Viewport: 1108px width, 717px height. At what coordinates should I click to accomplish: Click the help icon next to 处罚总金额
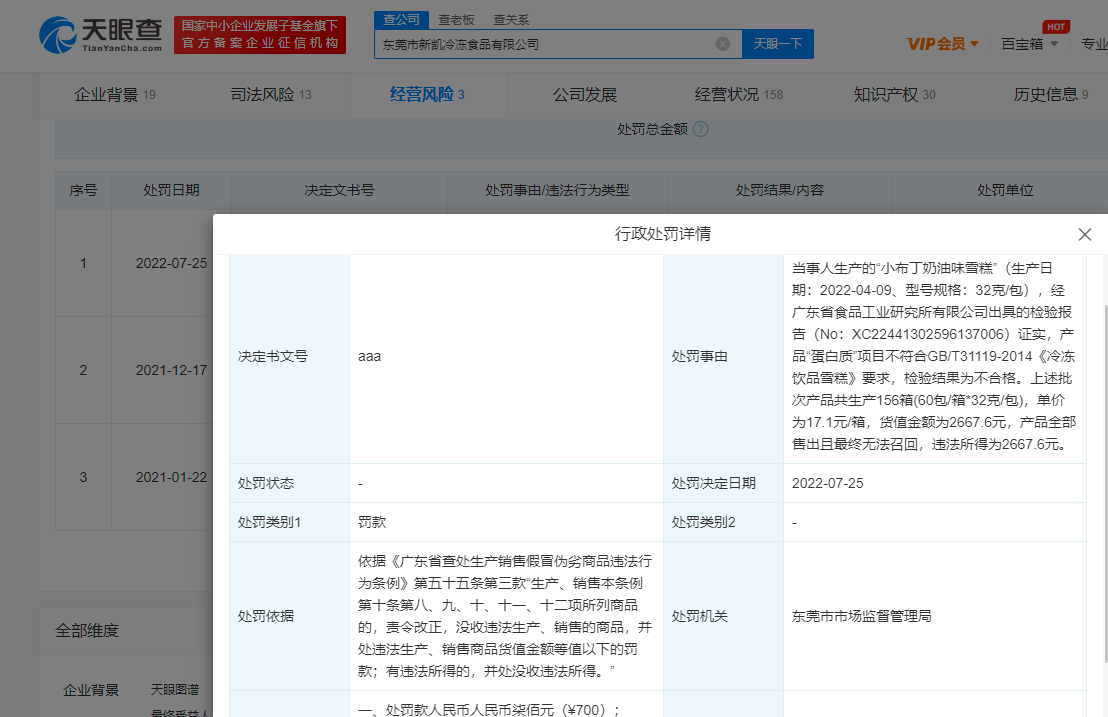click(700, 129)
